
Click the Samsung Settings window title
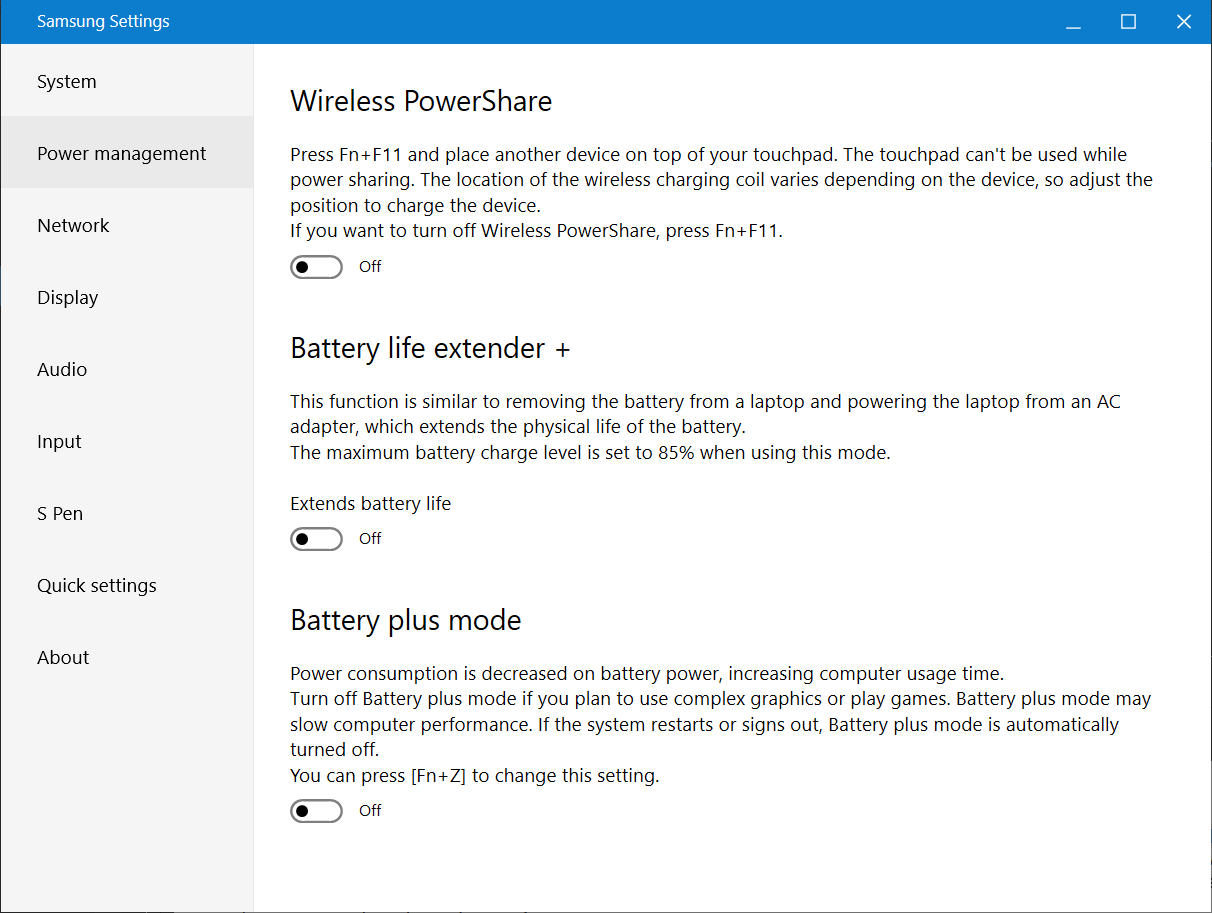103,21
